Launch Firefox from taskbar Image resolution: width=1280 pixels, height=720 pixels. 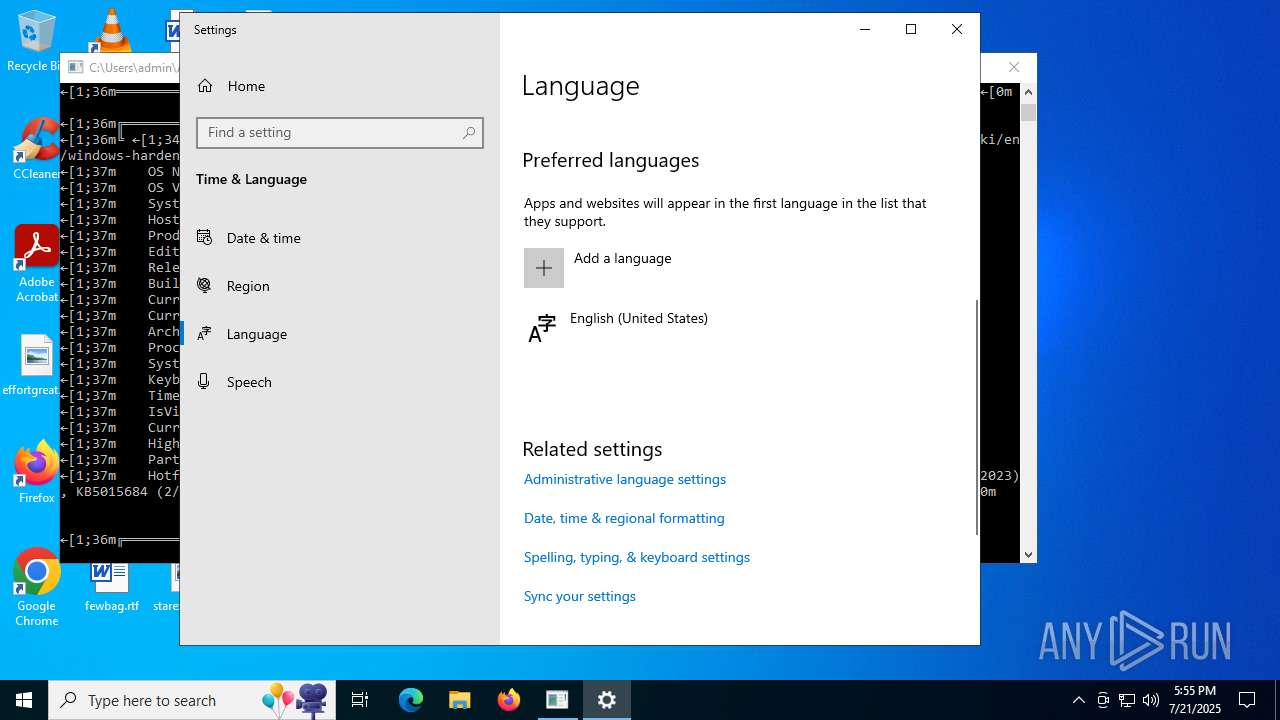point(509,700)
